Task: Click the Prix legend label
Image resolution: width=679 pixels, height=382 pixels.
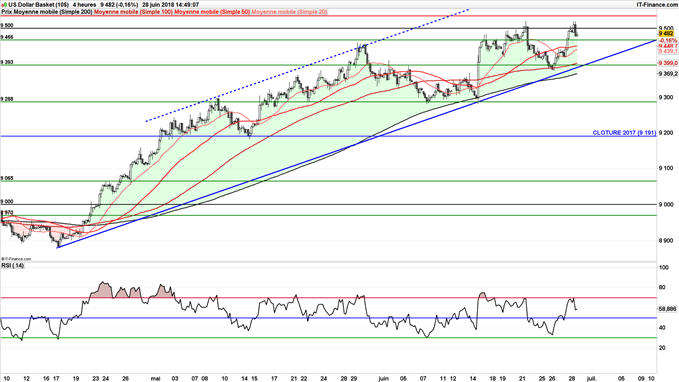Action: 6,12
